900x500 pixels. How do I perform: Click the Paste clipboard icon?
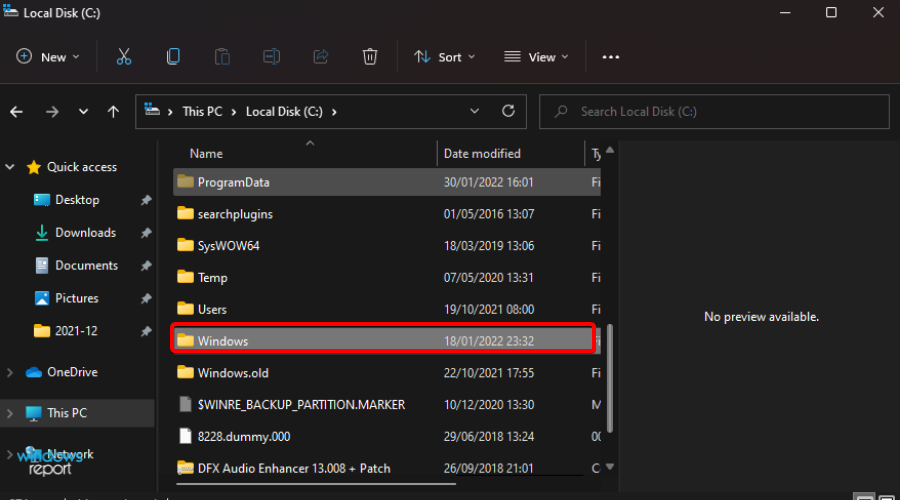click(222, 57)
